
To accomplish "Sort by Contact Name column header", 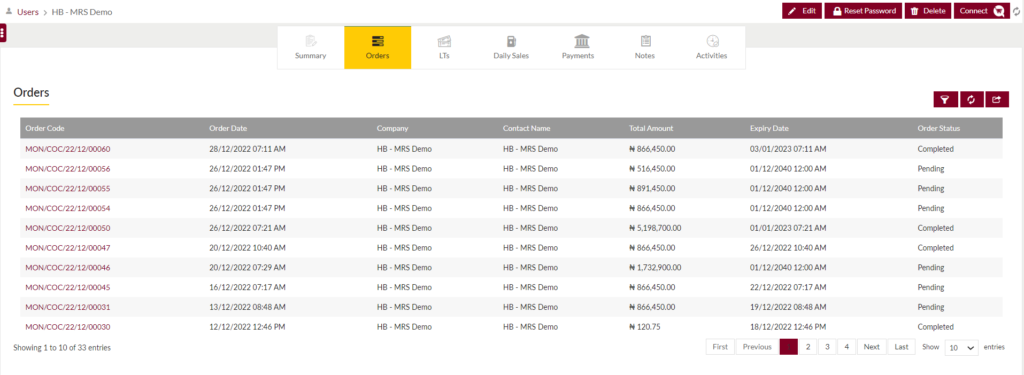I will click(x=526, y=128).
